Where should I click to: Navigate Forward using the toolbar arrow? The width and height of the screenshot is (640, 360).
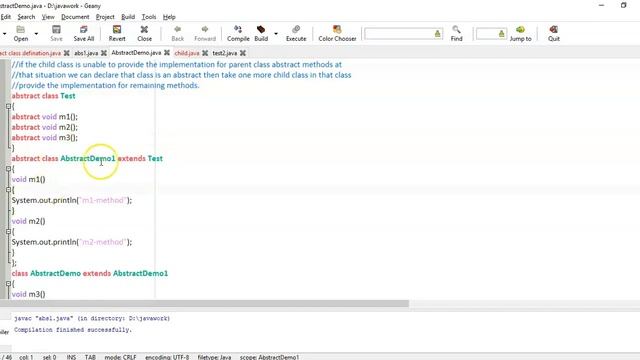tap(205, 33)
